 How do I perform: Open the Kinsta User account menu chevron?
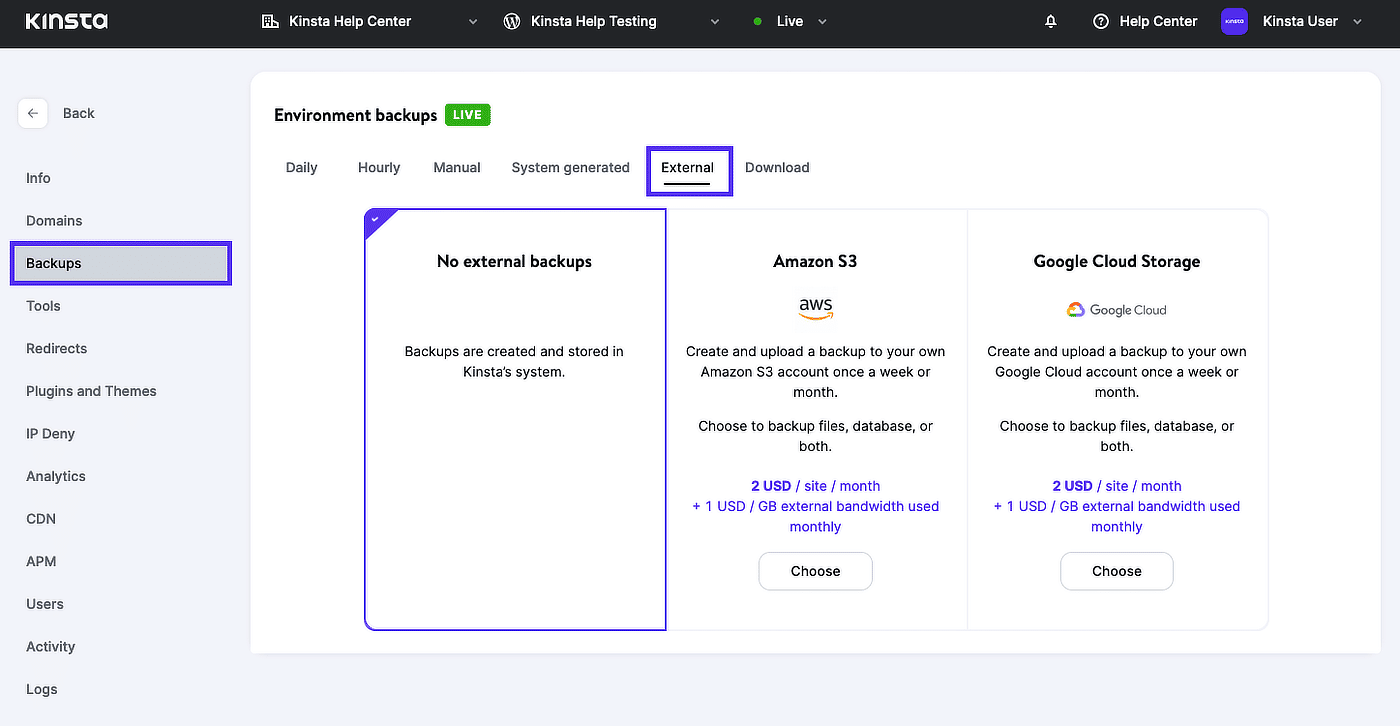pyautogui.click(x=1357, y=21)
